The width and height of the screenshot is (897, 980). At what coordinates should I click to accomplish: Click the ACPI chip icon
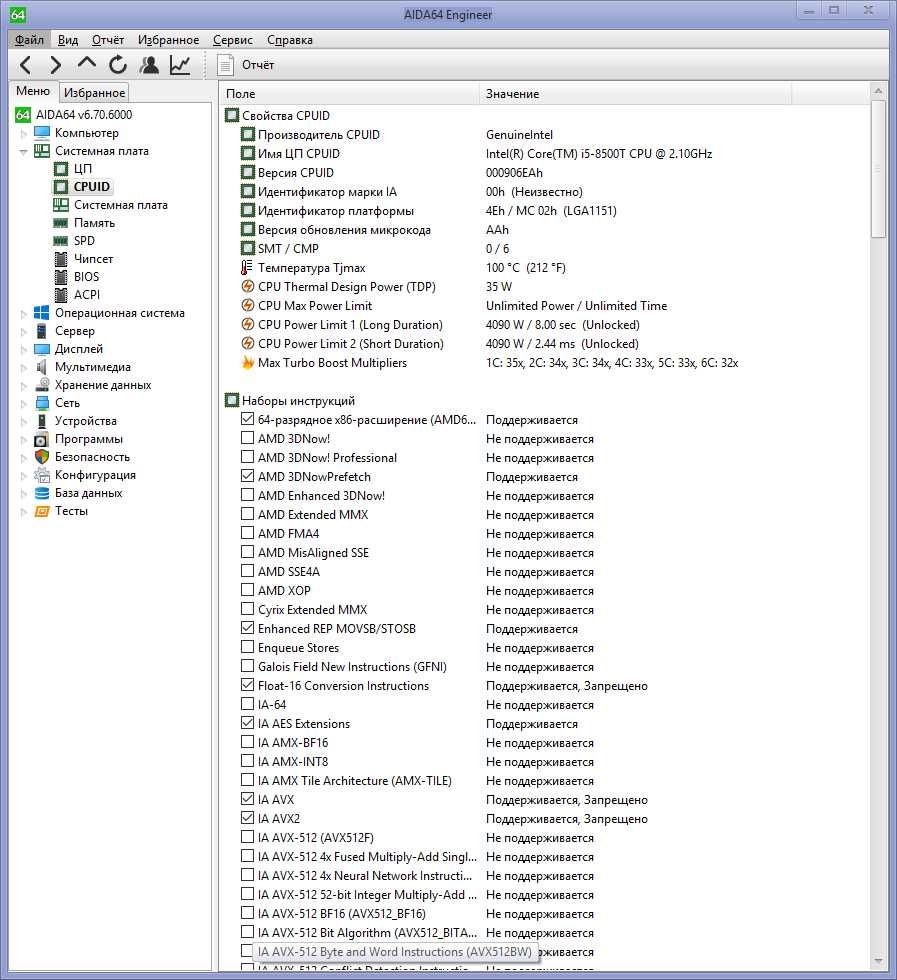pyautogui.click(x=61, y=295)
